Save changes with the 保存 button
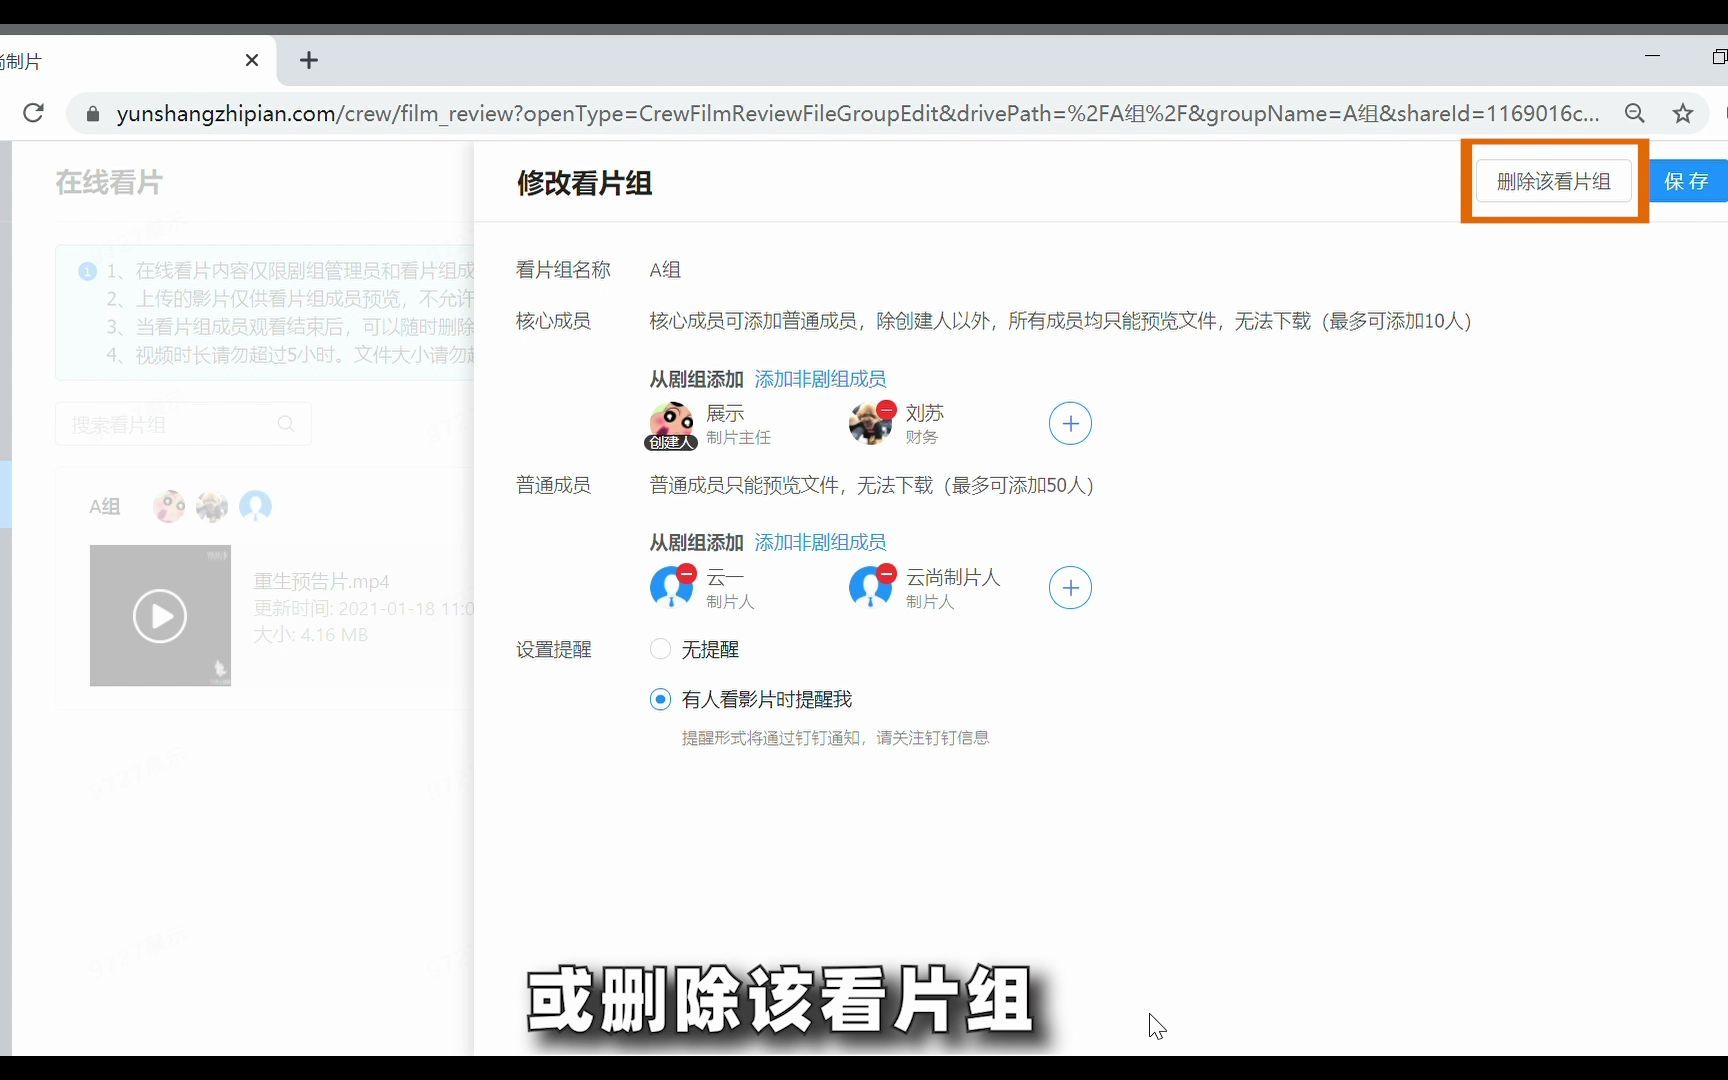 (x=1688, y=181)
